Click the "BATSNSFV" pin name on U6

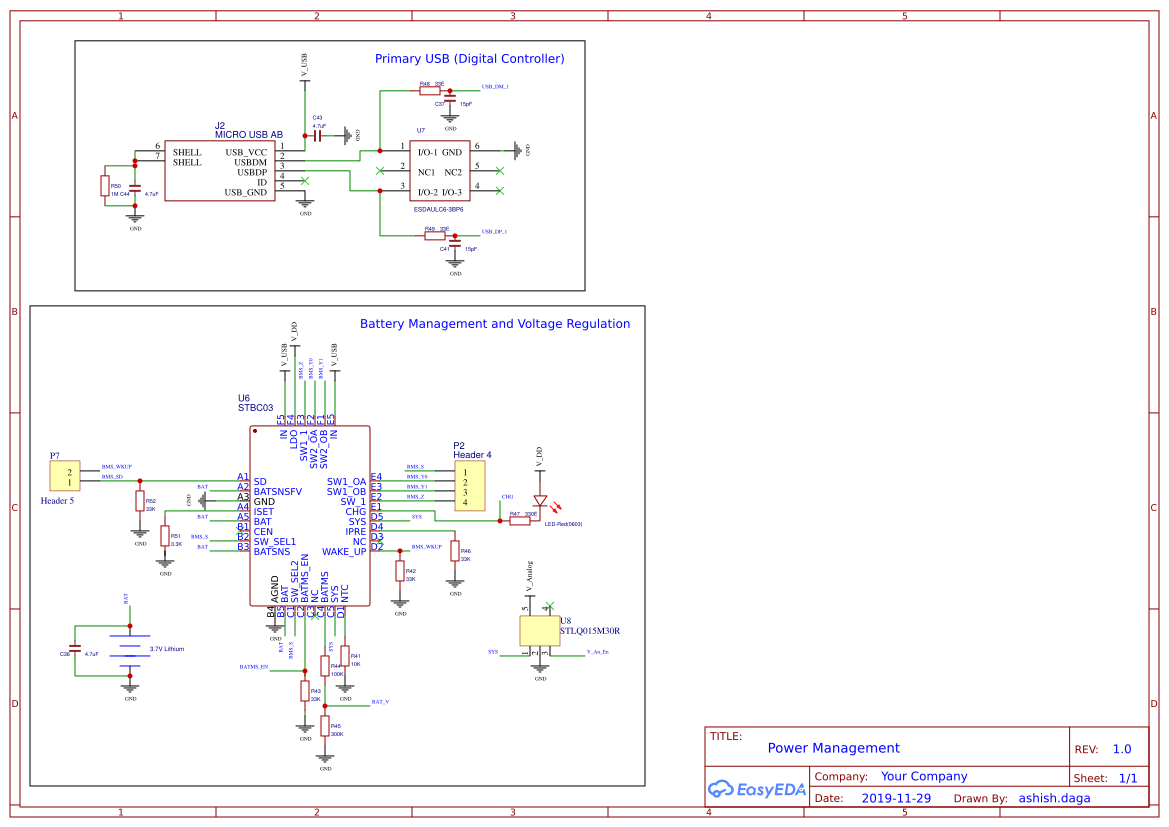pyautogui.click(x=277, y=491)
